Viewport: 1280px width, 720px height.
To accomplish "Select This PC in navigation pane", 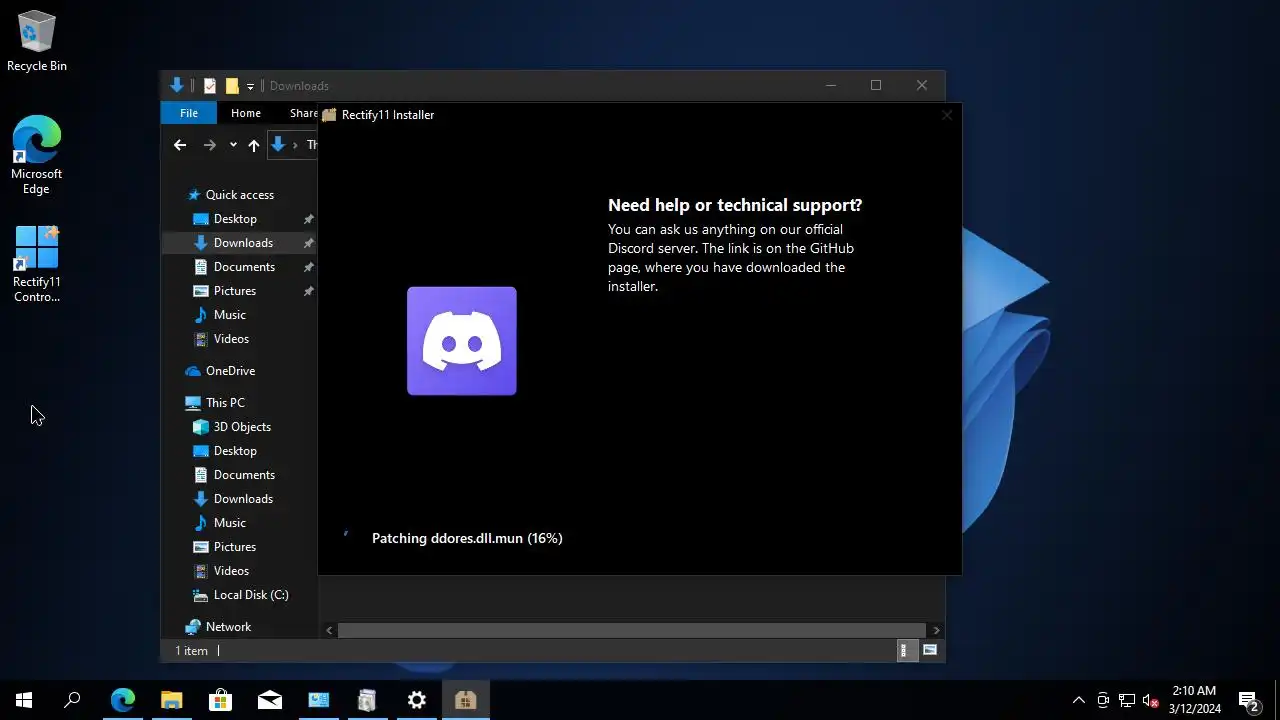I will coord(225,403).
